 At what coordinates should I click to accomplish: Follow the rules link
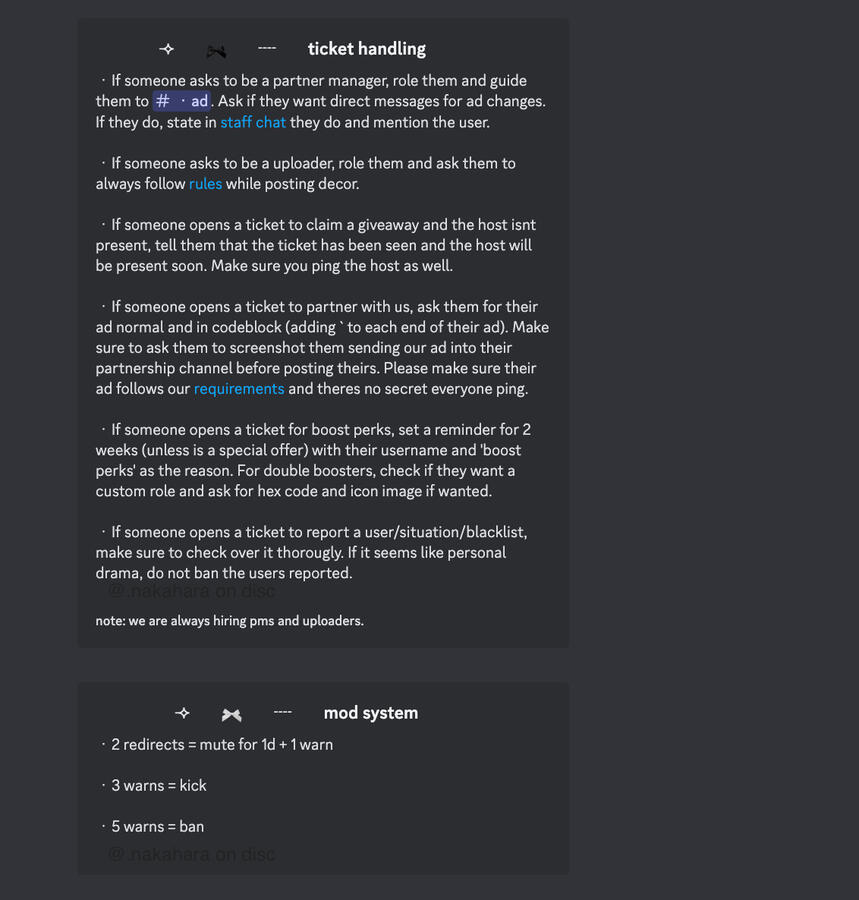[205, 184]
